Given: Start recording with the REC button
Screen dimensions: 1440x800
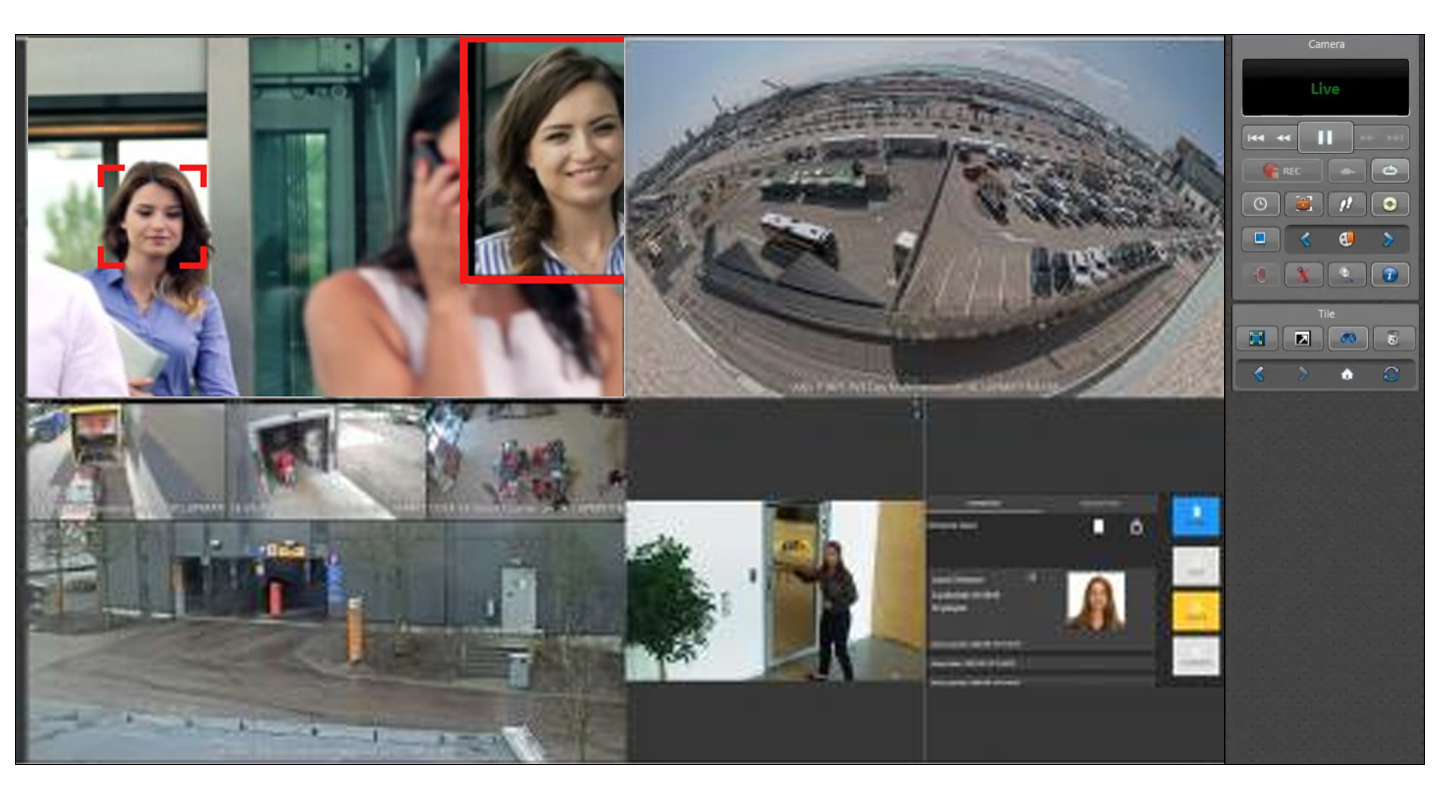Looking at the screenshot, I should click(x=1282, y=171).
